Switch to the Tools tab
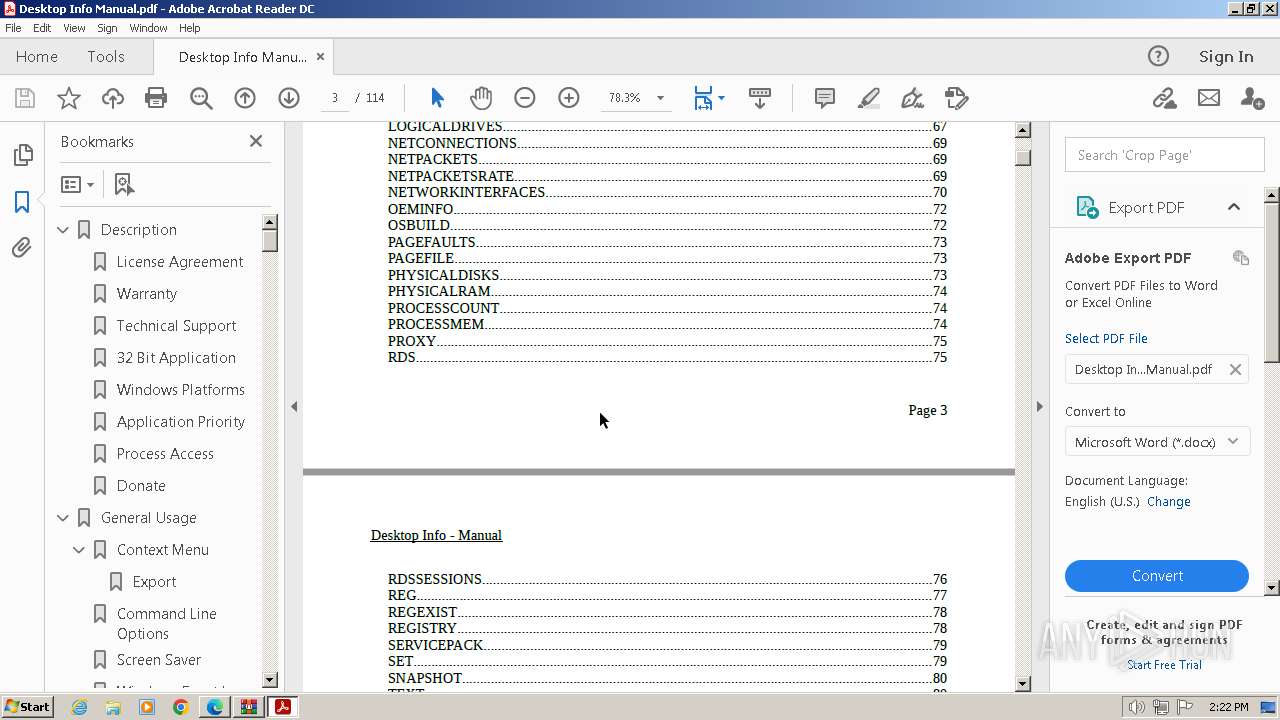The image size is (1280, 720). [x=106, y=57]
